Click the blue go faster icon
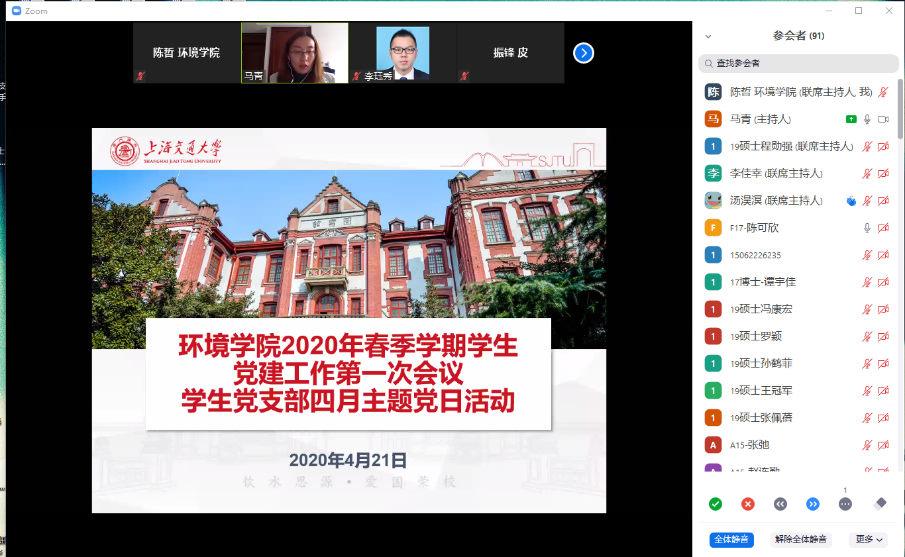 [x=813, y=504]
